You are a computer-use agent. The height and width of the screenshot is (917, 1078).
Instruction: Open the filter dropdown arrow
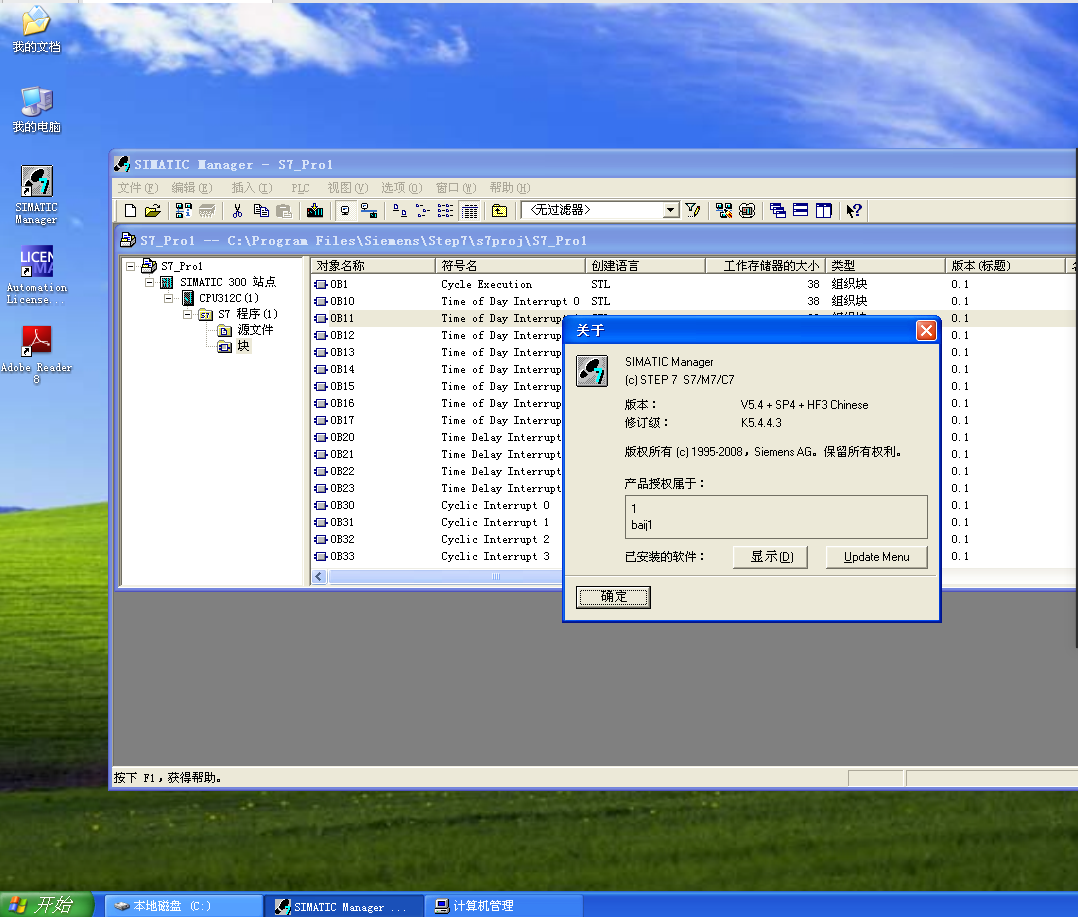point(671,210)
